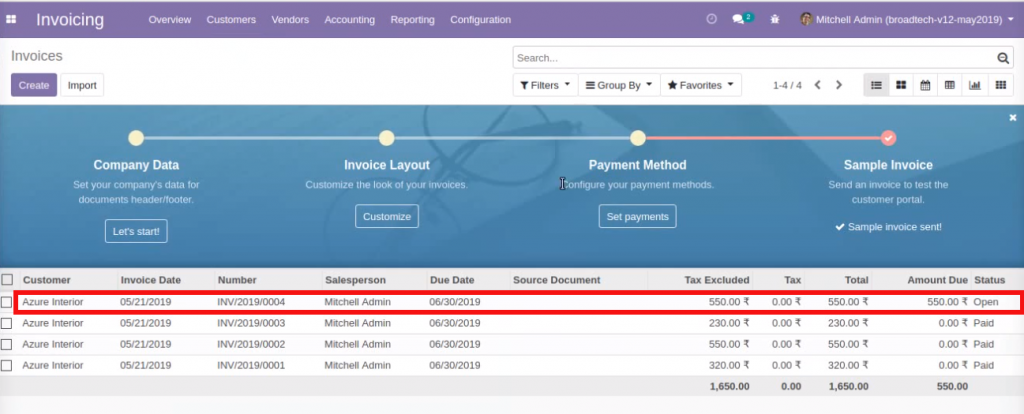The height and width of the screenshot is (414, 1024).
Task: Click the Create button
Action: pos(34,85)
